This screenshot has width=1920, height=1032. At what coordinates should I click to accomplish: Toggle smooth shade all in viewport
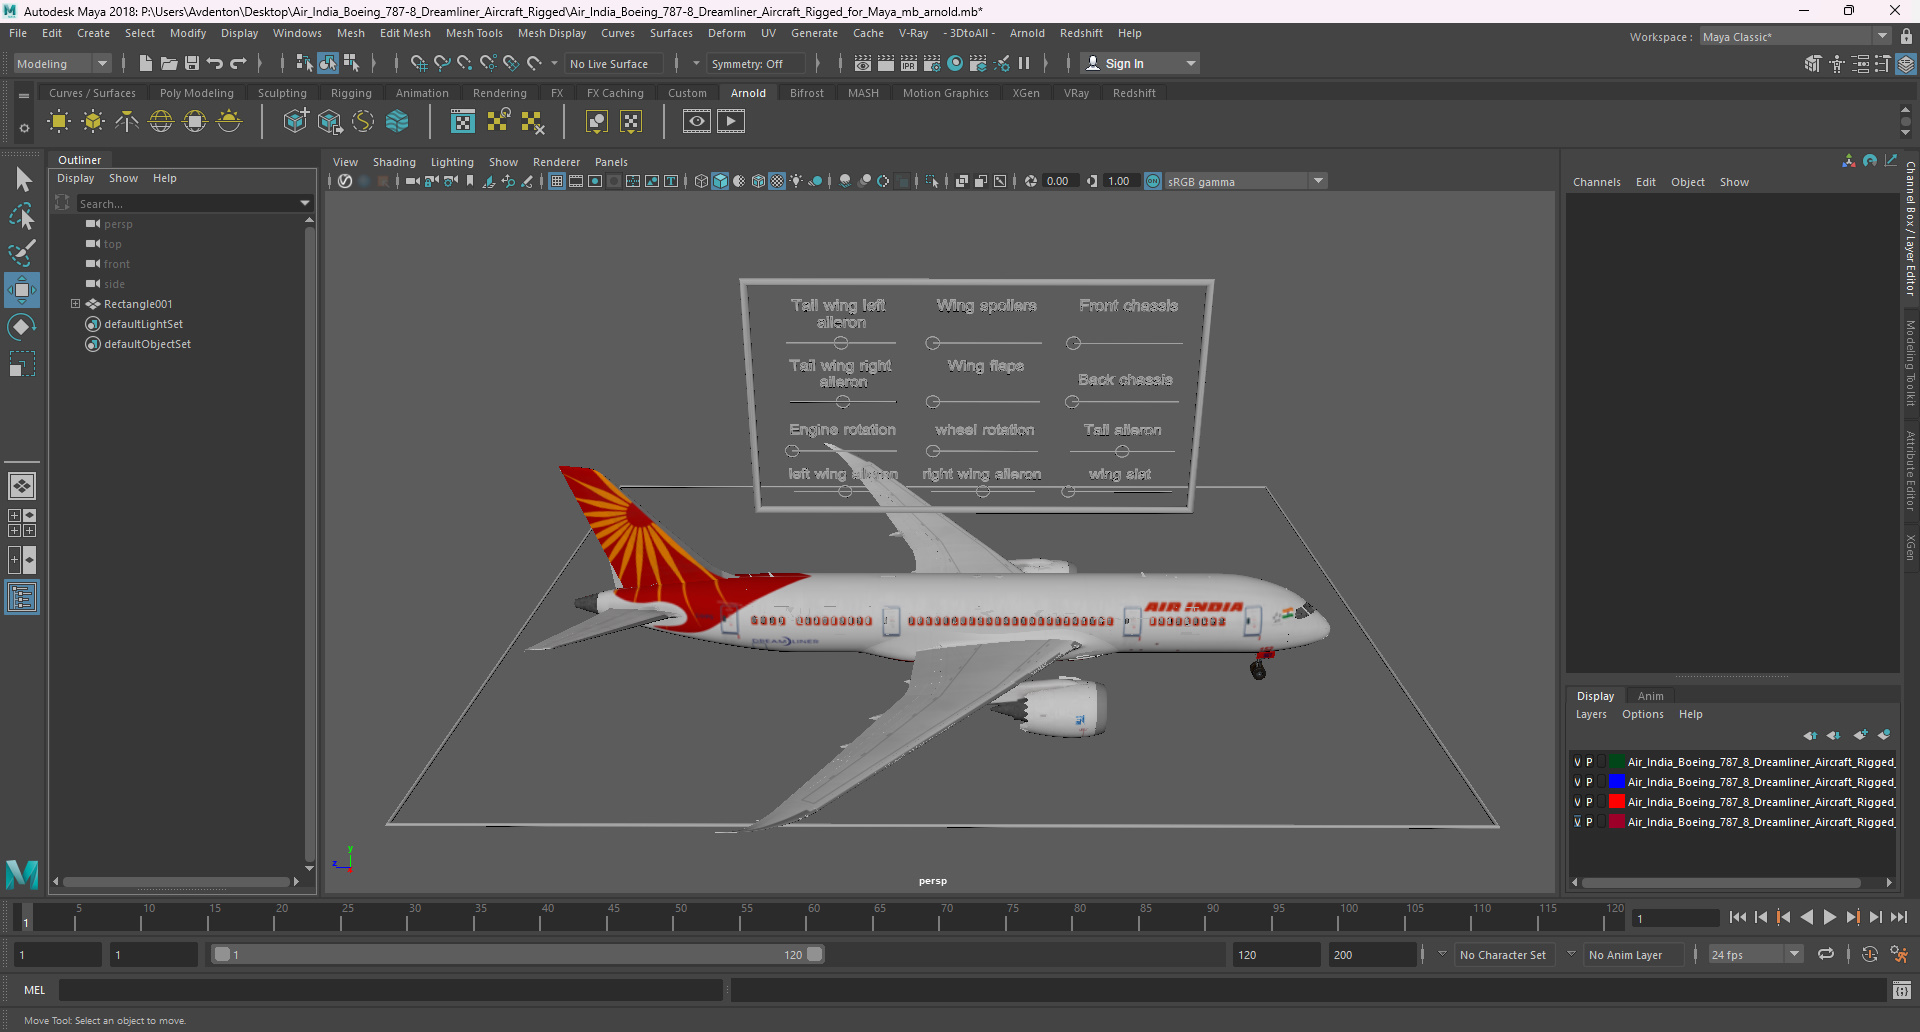point(720,181)
